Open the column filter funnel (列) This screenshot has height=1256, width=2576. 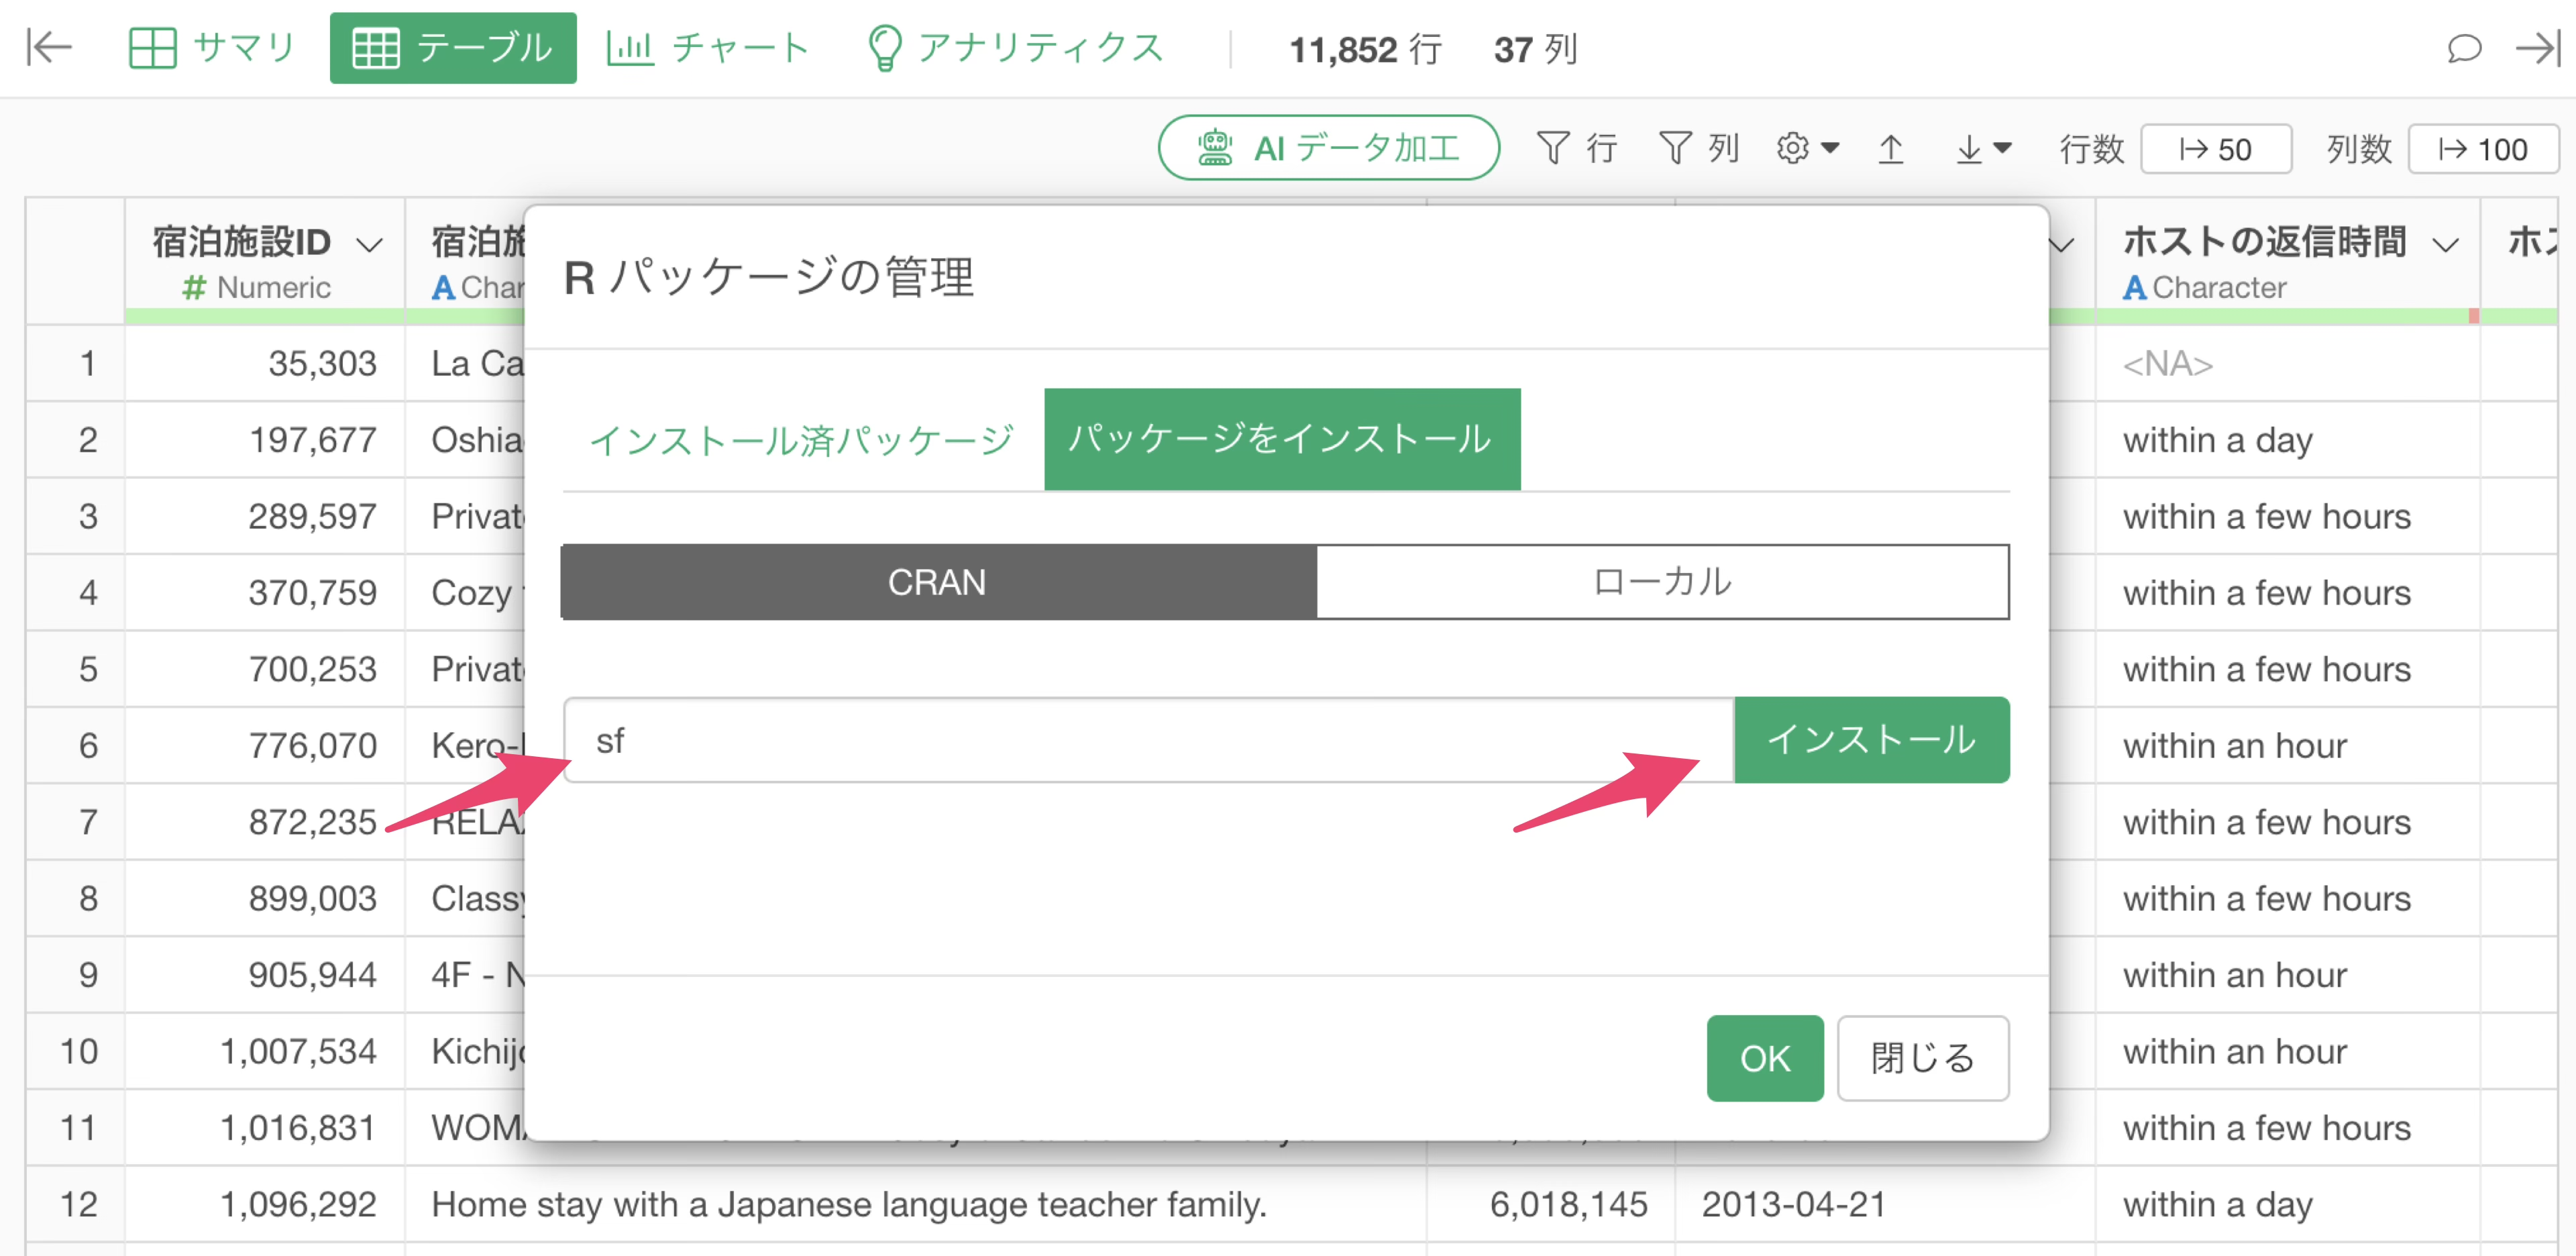click(1698, 149)
